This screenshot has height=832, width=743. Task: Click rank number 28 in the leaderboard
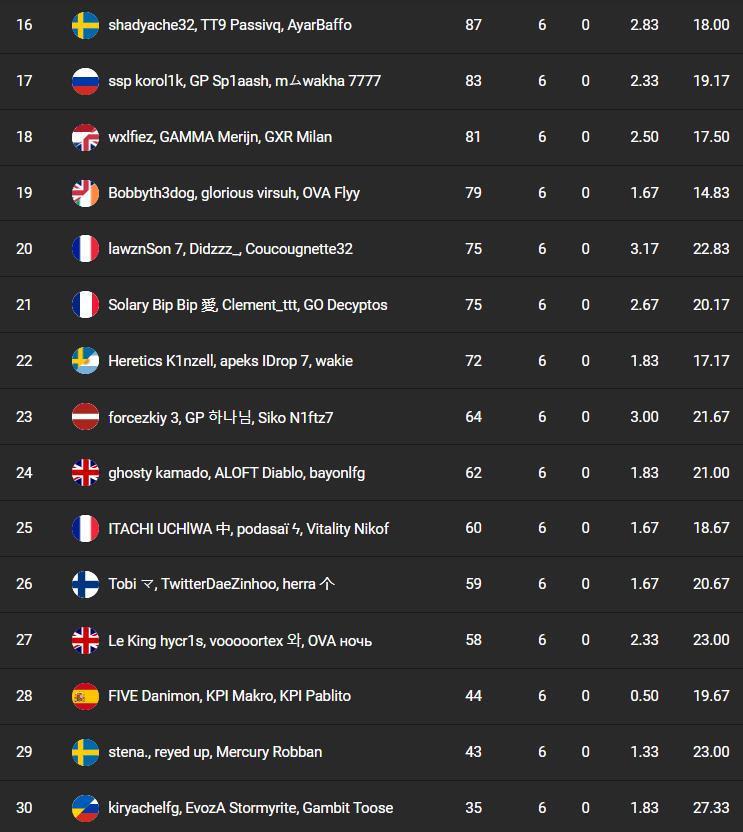(x=24, y=696)
